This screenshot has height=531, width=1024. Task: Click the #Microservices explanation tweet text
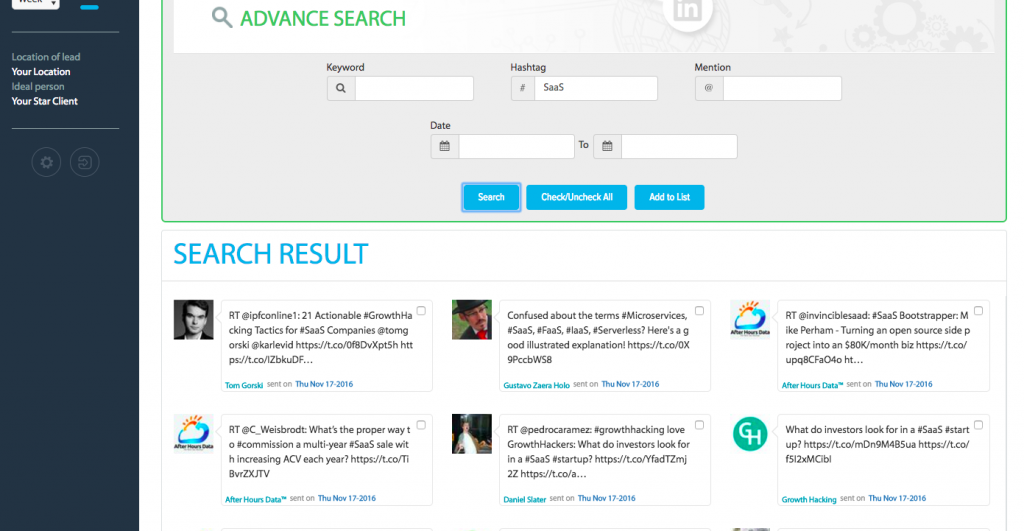[598, 338]
